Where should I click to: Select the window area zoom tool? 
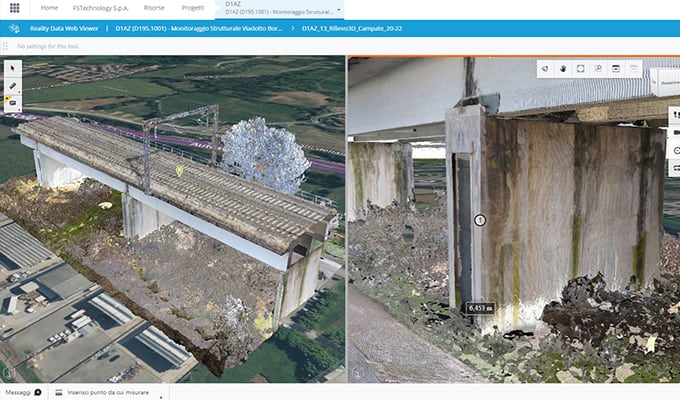[598, 69]
